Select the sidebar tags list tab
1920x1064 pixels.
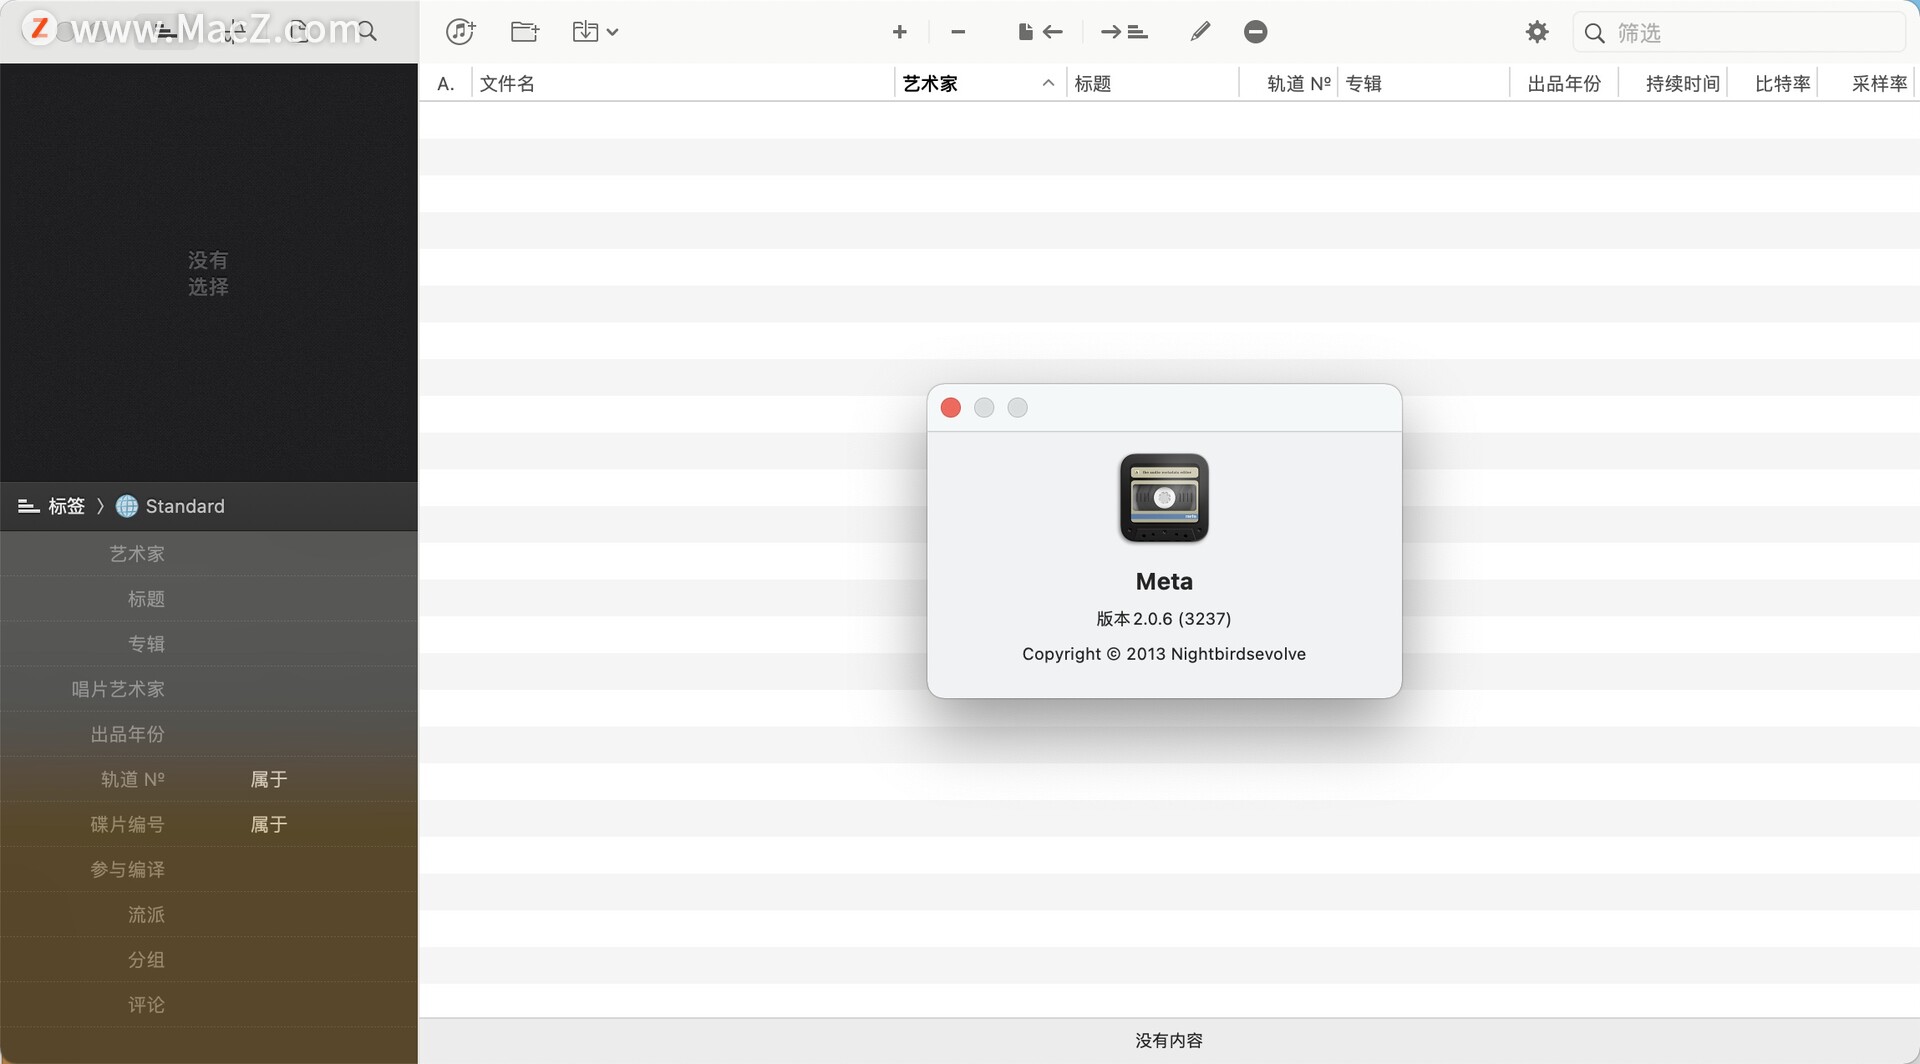click(x=167, y=32)
